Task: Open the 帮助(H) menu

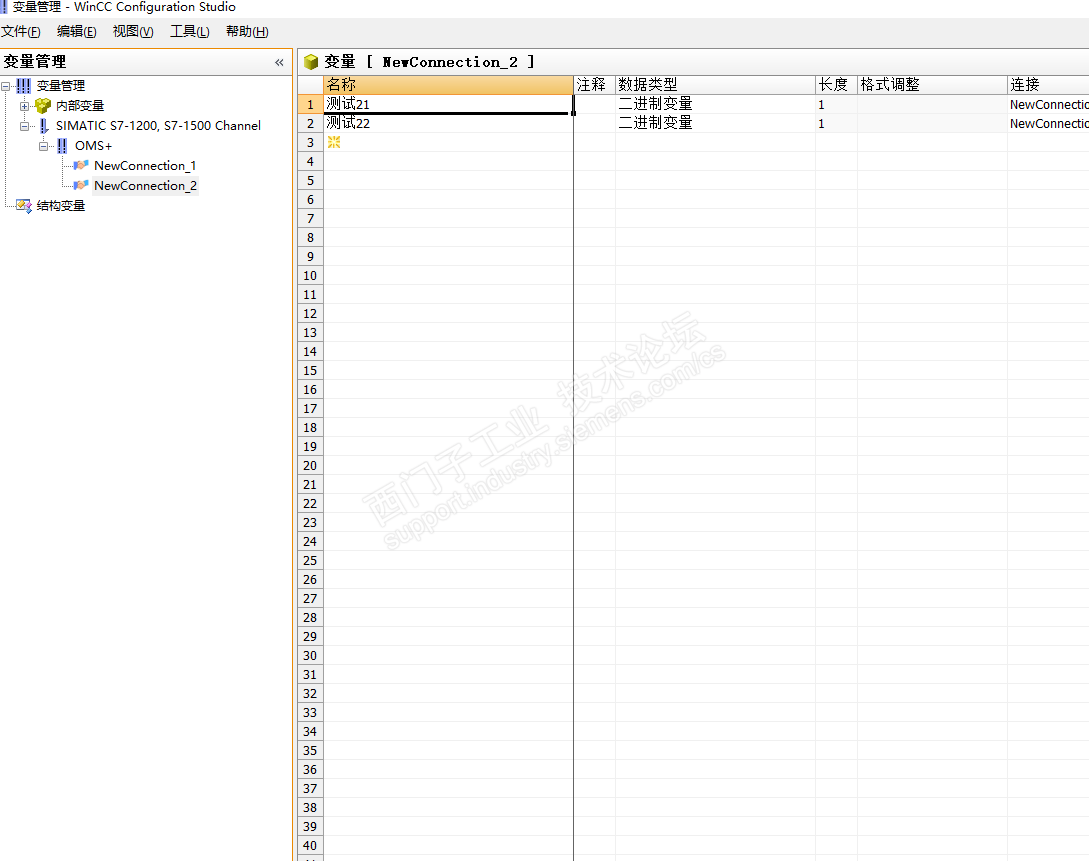Action: click(247, 31)
